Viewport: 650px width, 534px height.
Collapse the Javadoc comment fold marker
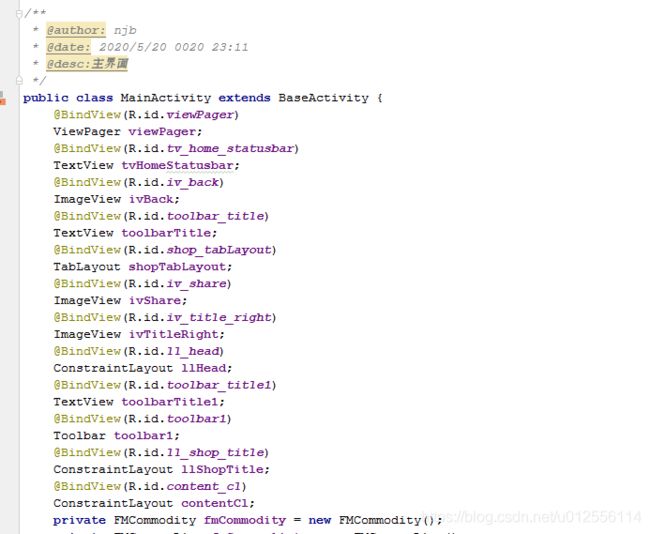click(x=19, y=14)
